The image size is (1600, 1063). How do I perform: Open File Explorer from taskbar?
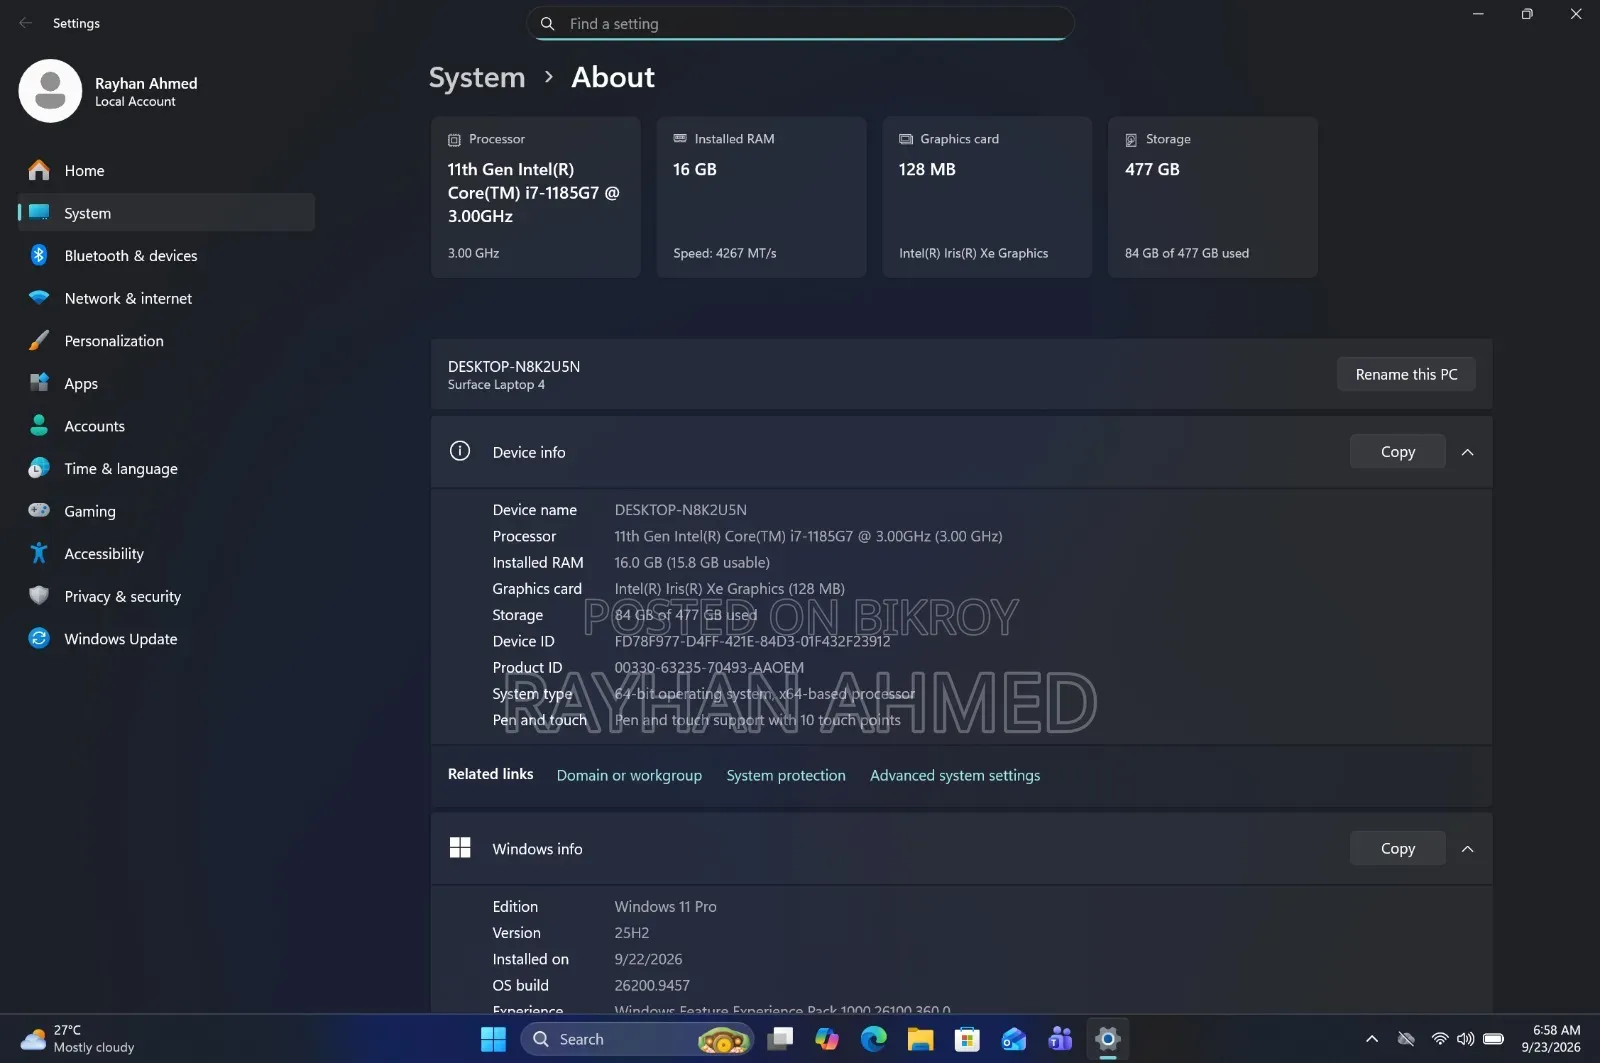point(920,1039)
